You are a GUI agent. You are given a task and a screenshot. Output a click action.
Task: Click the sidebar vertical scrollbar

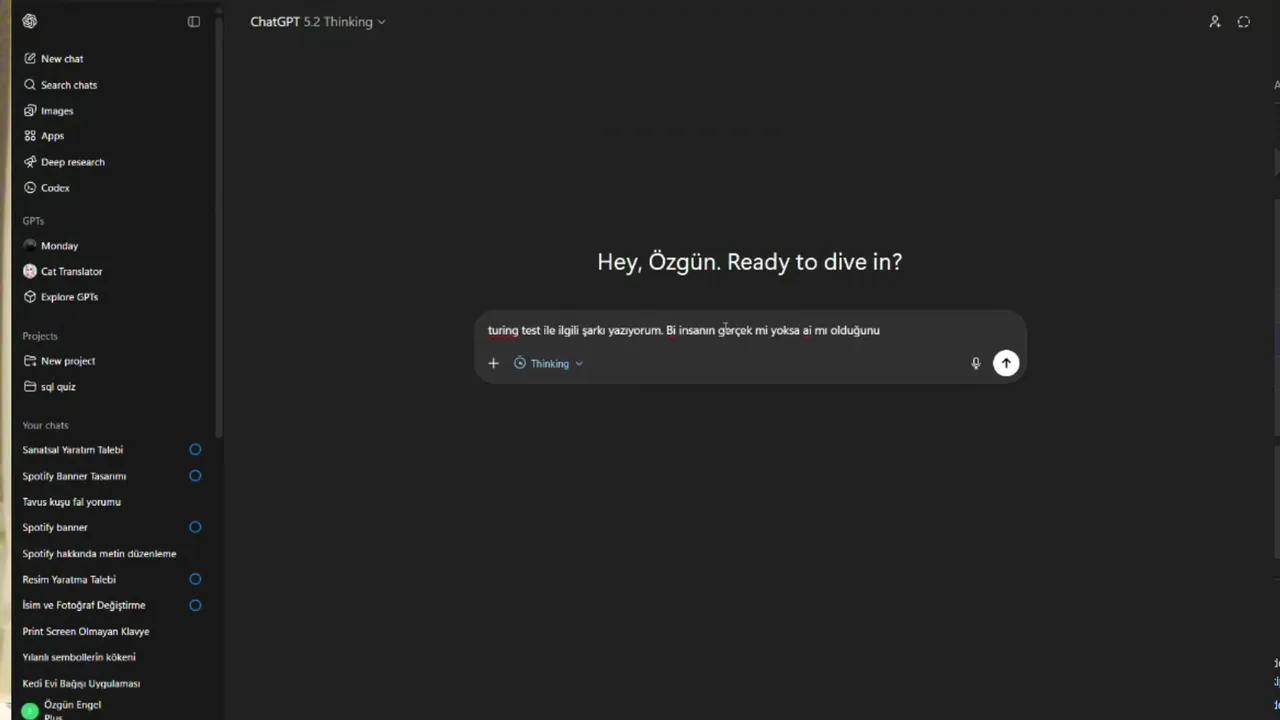click(x=219, y=225)
